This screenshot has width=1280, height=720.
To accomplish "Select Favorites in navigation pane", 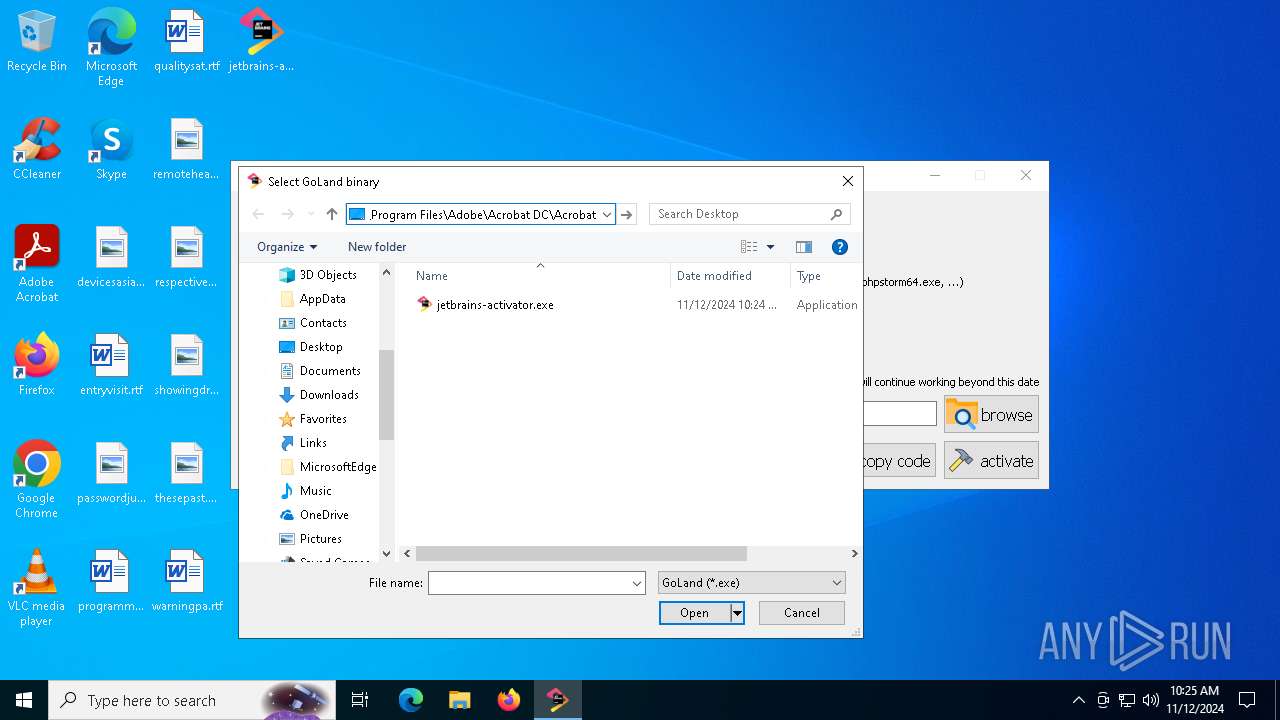I will click(323, 419).
